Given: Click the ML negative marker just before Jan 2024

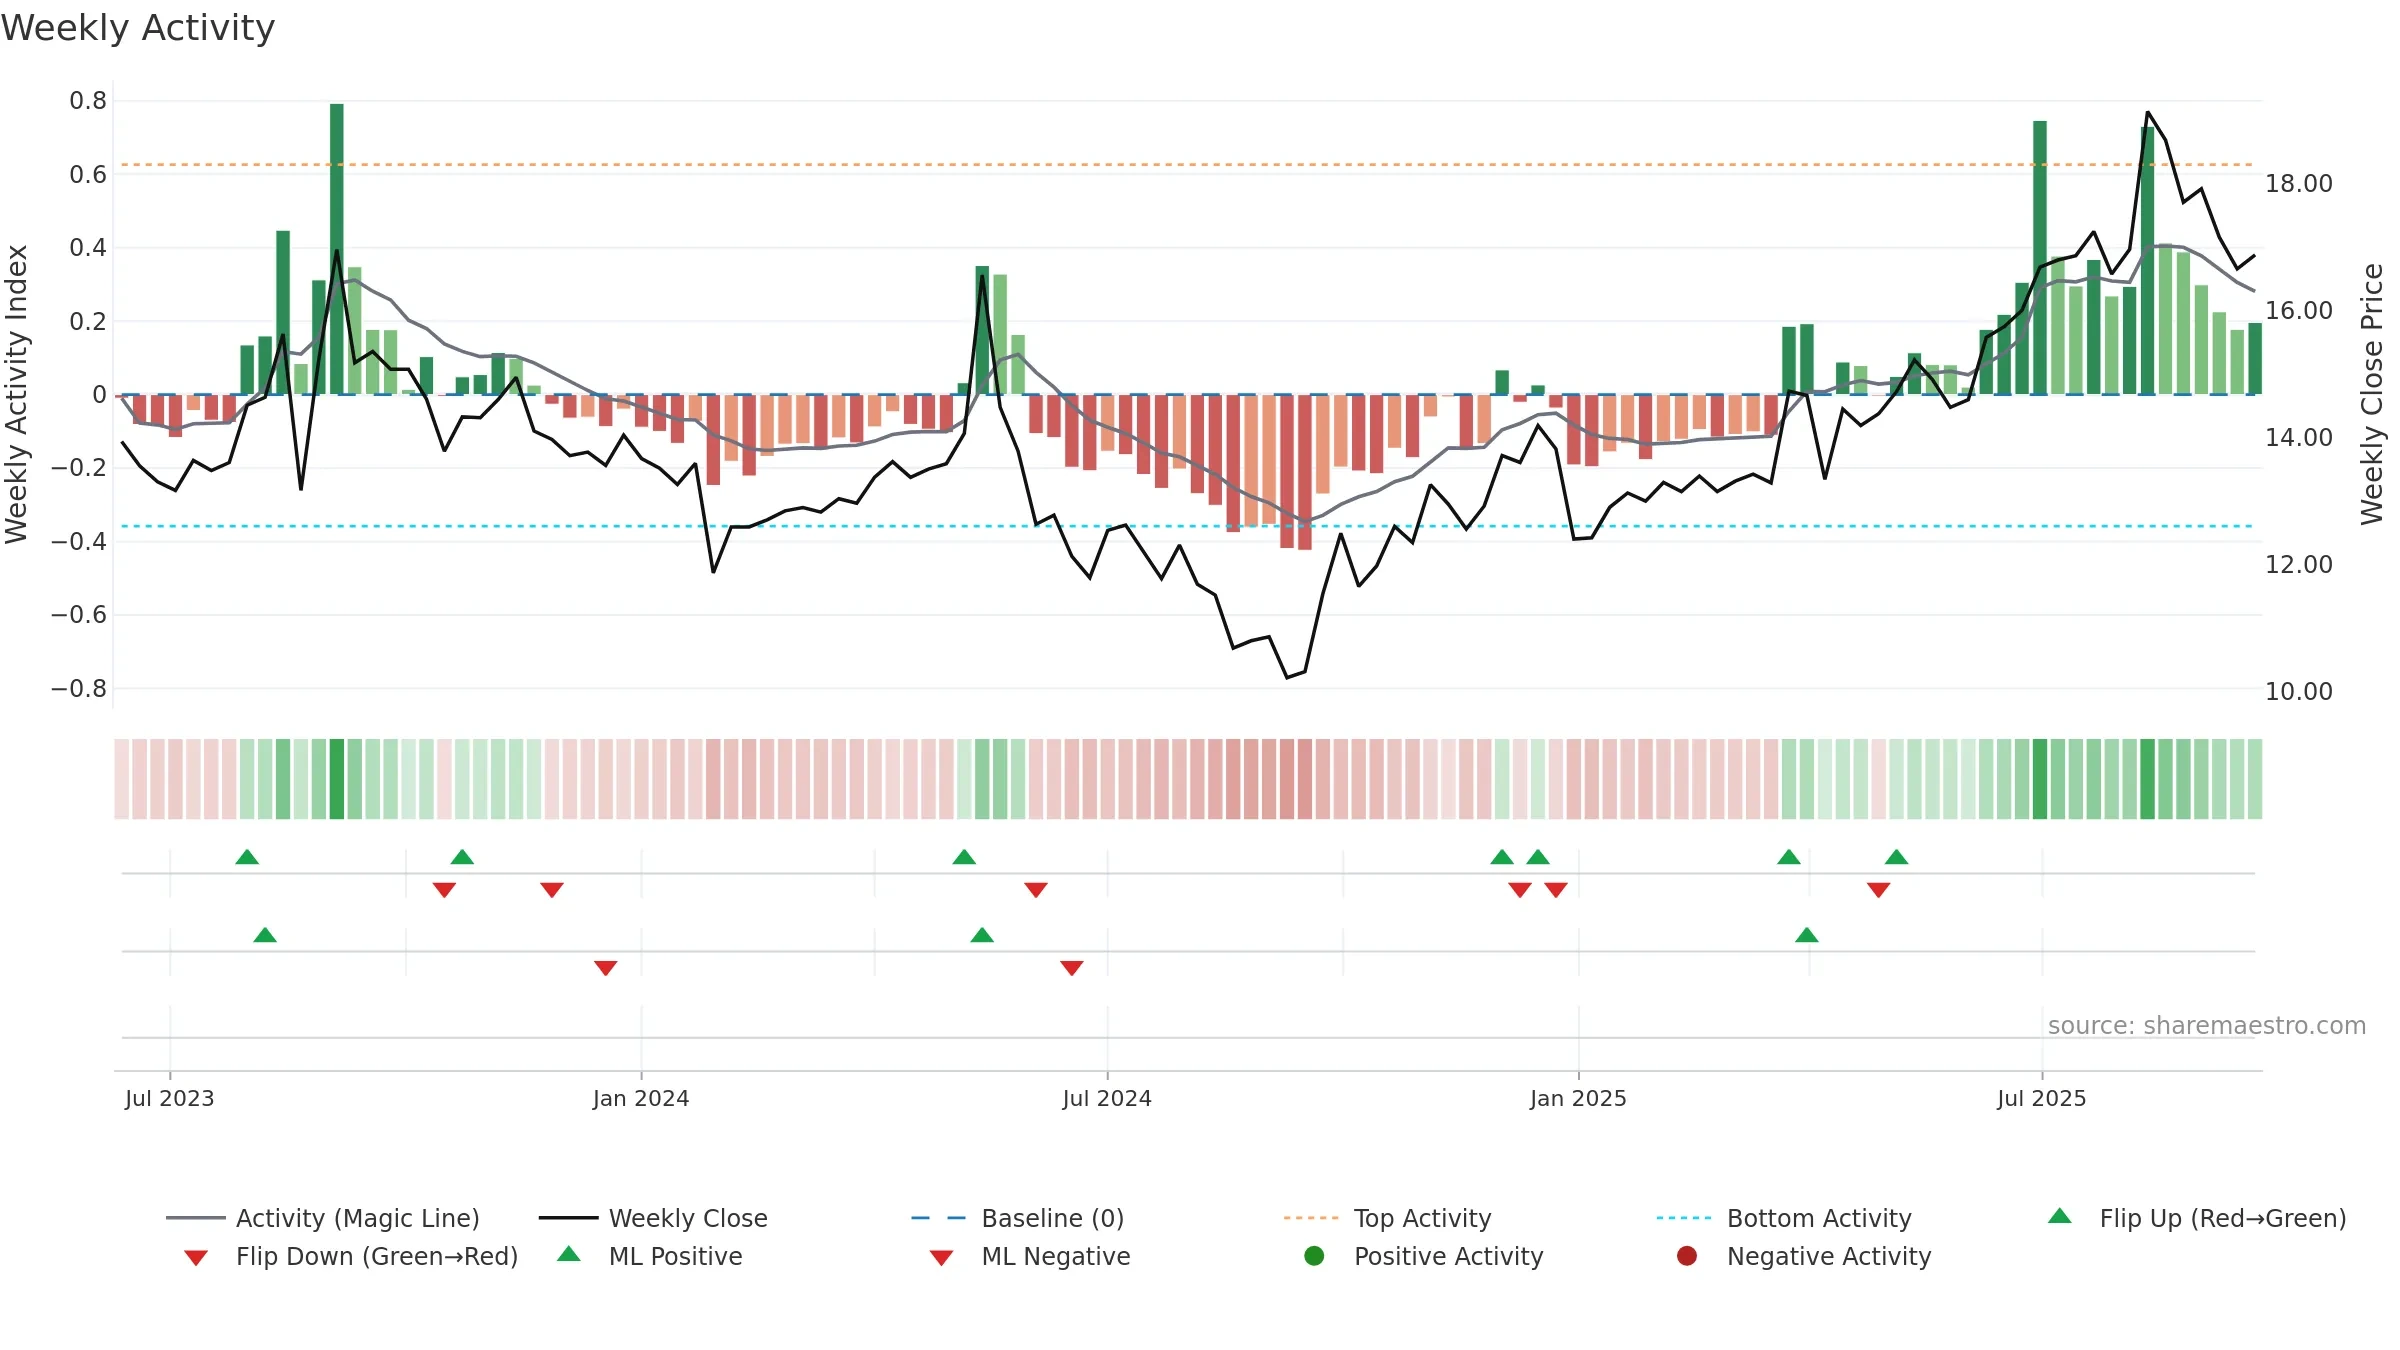Looking at the screenshot, I should click(x=606, y=968).
